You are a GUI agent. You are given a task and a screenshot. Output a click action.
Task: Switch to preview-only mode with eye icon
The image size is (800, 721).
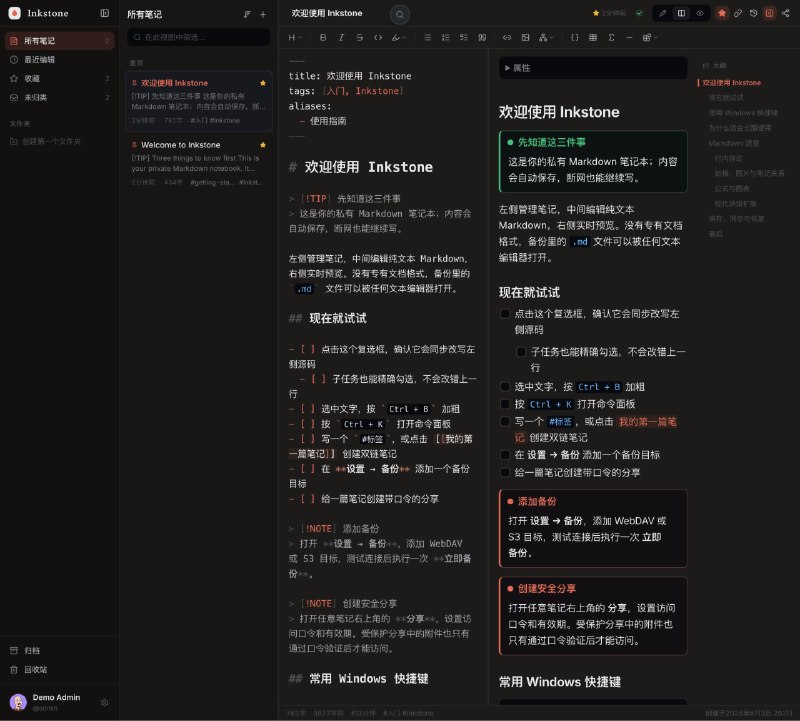(x=700, y=13)
